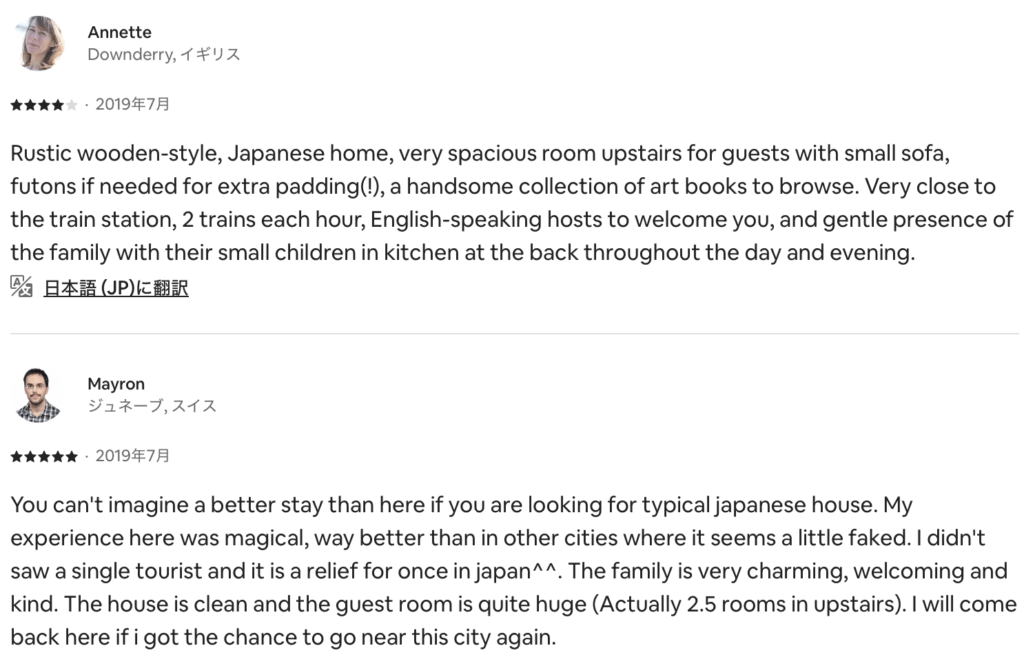Screen dimensions: 1024x657
Task: Translate Annette's review via 日本語 (JP)に翻訳 link
Action: (116, 288)
